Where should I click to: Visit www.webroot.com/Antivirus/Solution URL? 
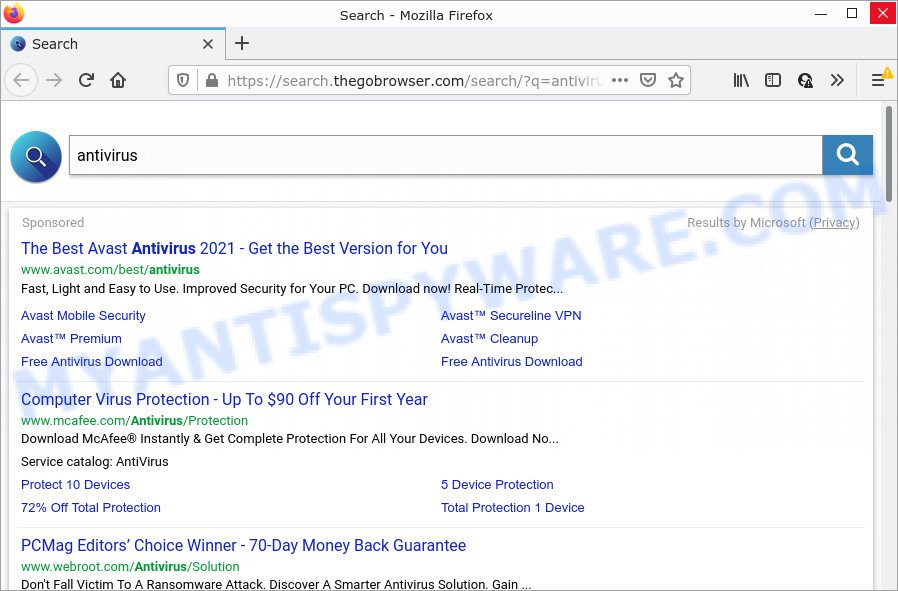pyautogui.click(x=130, y=566)
